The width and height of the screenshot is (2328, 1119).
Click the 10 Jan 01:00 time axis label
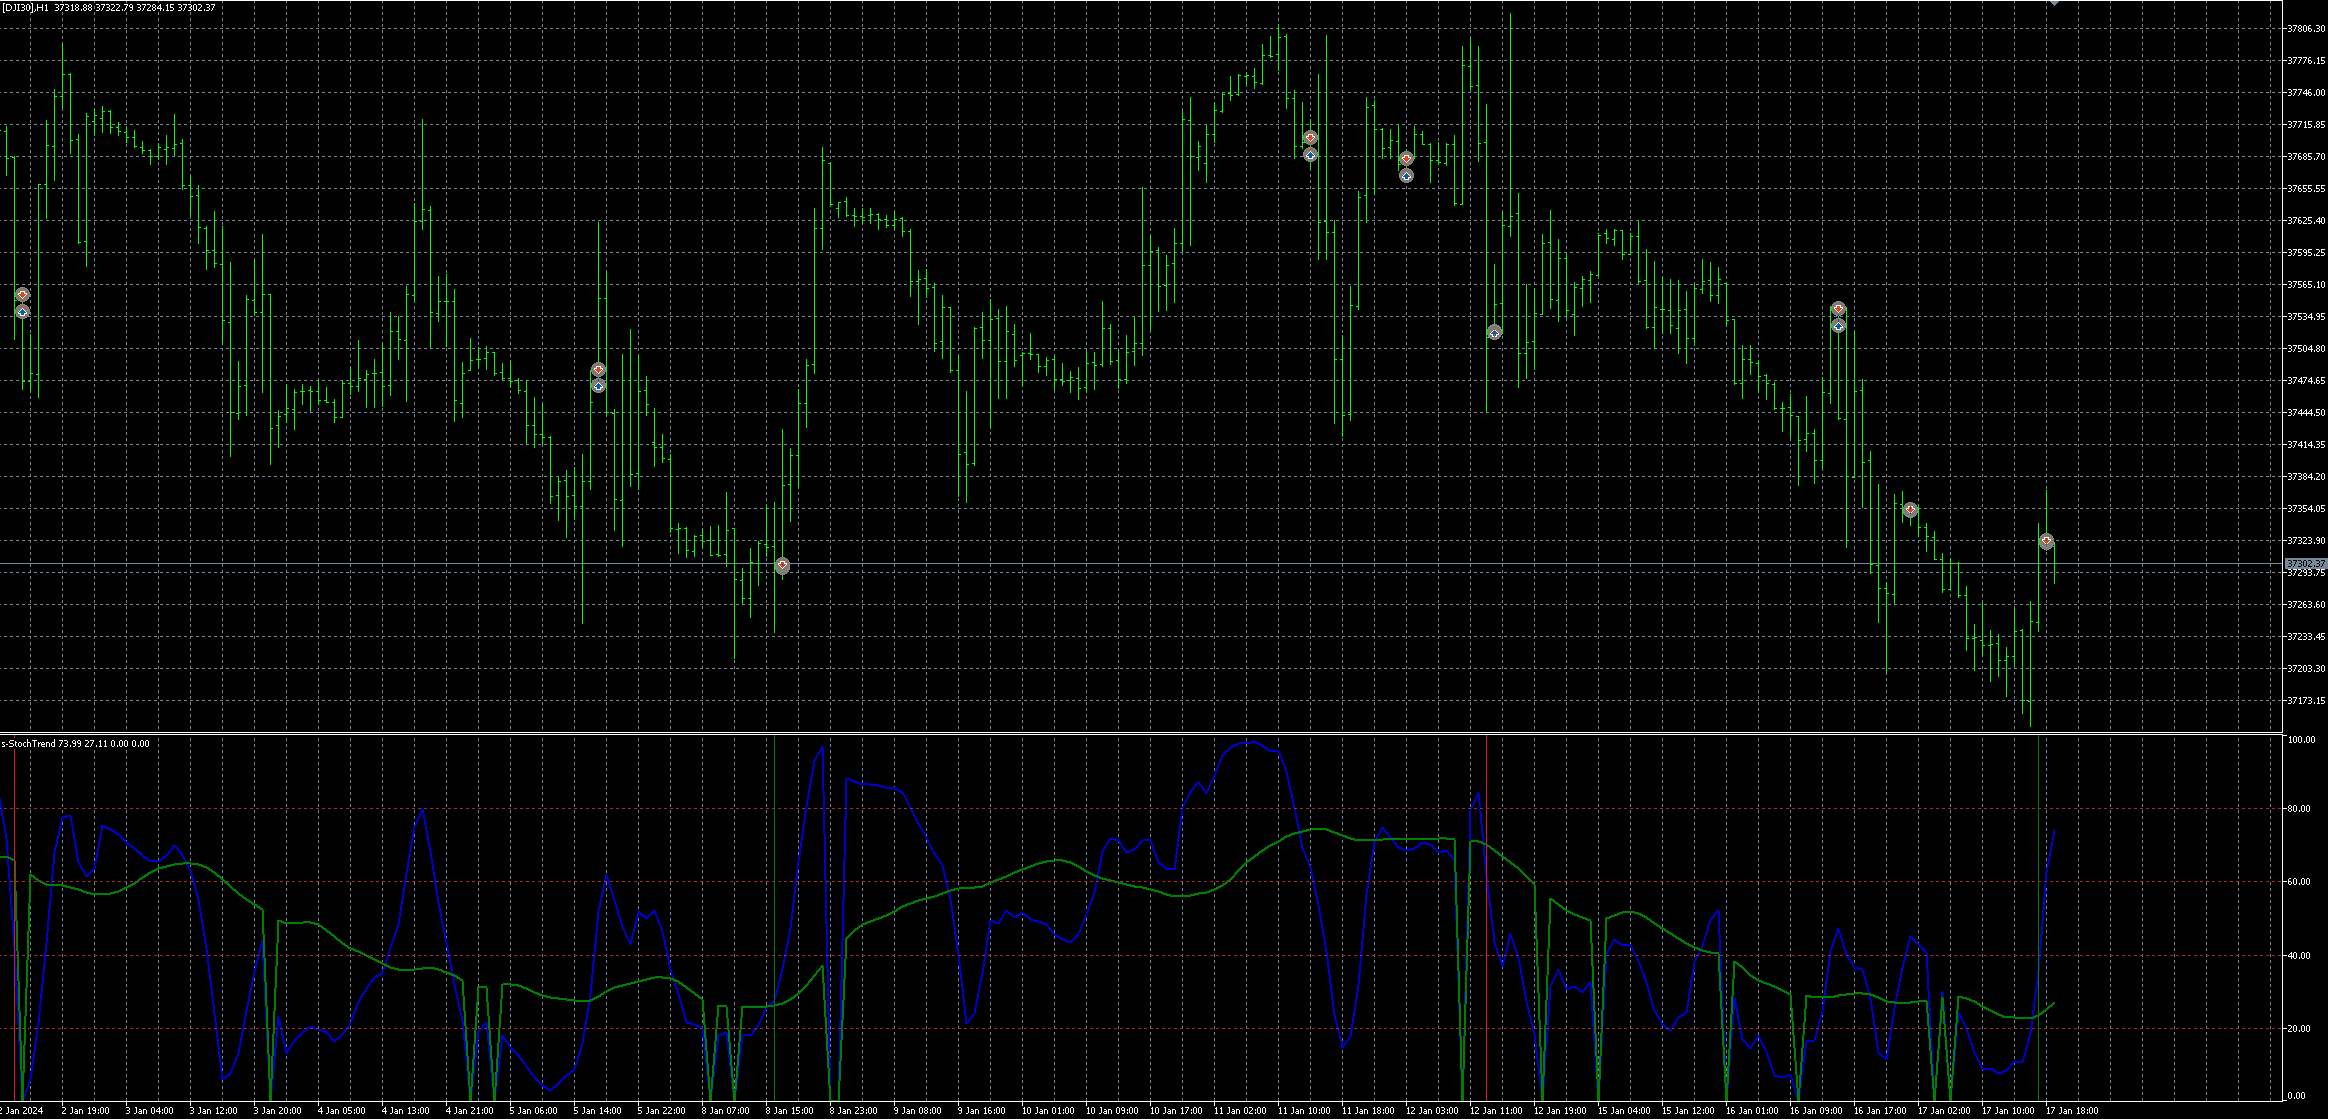(1047, 1110)
